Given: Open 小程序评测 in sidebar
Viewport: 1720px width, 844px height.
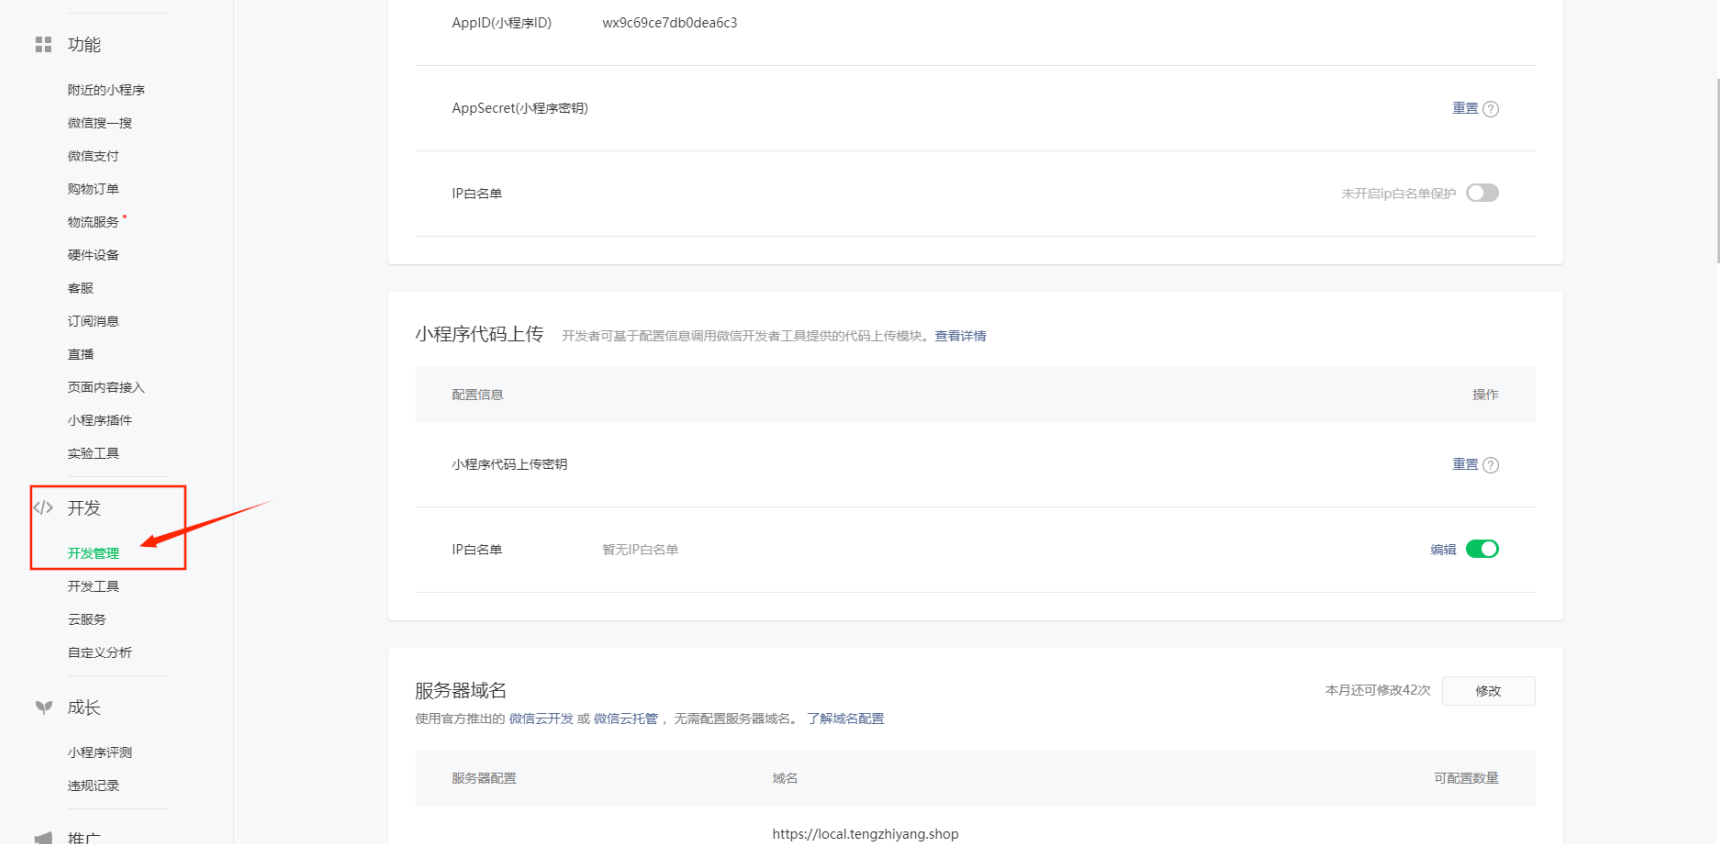Looking at the screenshot, I should 100,752.
